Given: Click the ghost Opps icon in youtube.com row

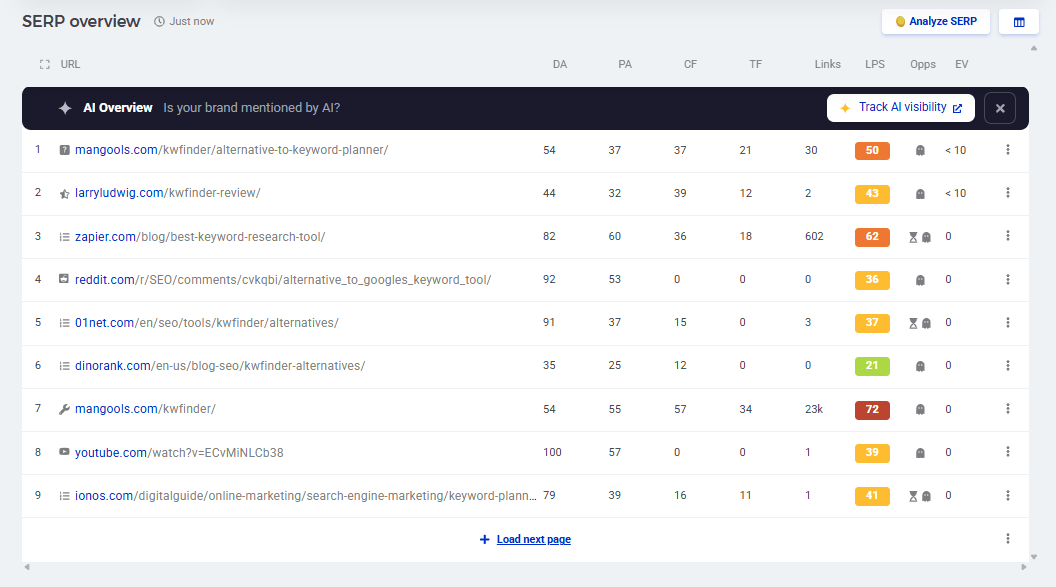Looking at the screenshot, I should (x=920, y=453).
